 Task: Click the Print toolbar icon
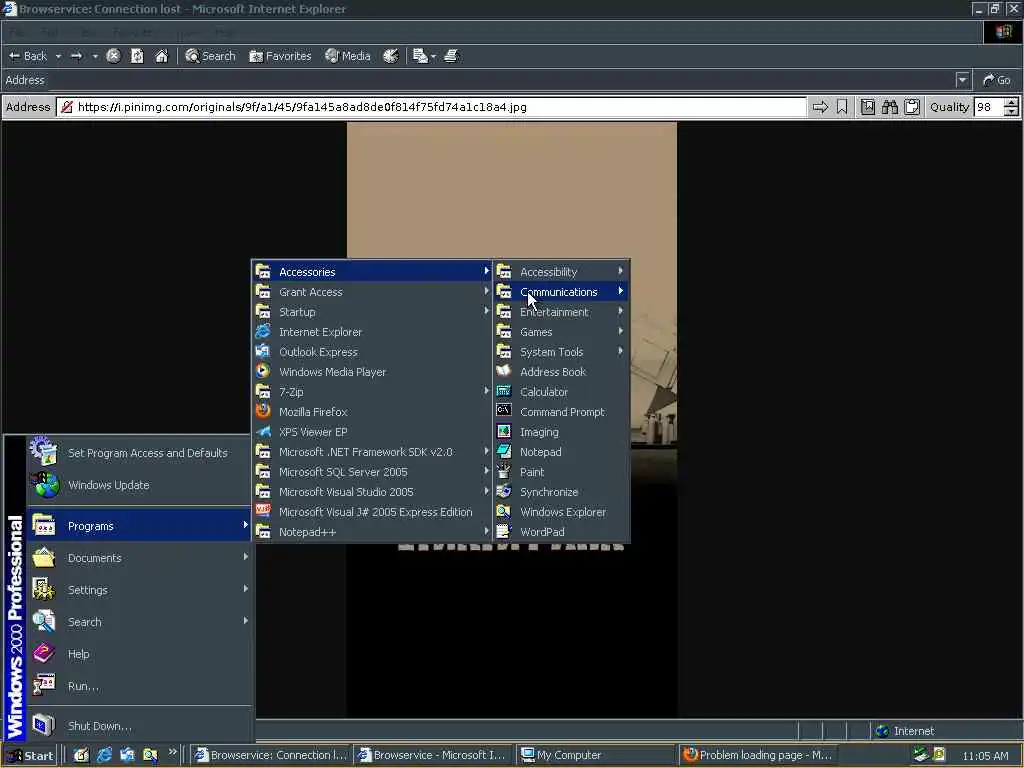pyautogui.click(x=451, y=56)
